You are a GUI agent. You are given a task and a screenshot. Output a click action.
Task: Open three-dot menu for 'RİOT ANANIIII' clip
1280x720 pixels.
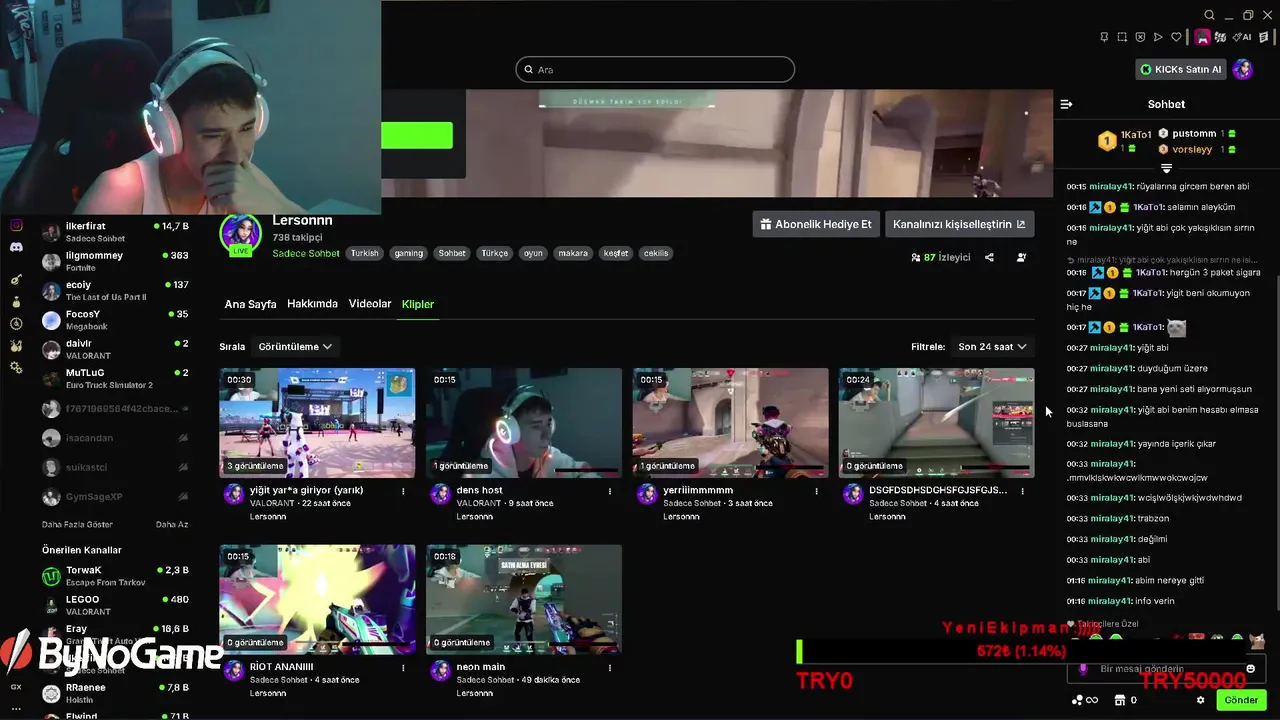[403, 667]
